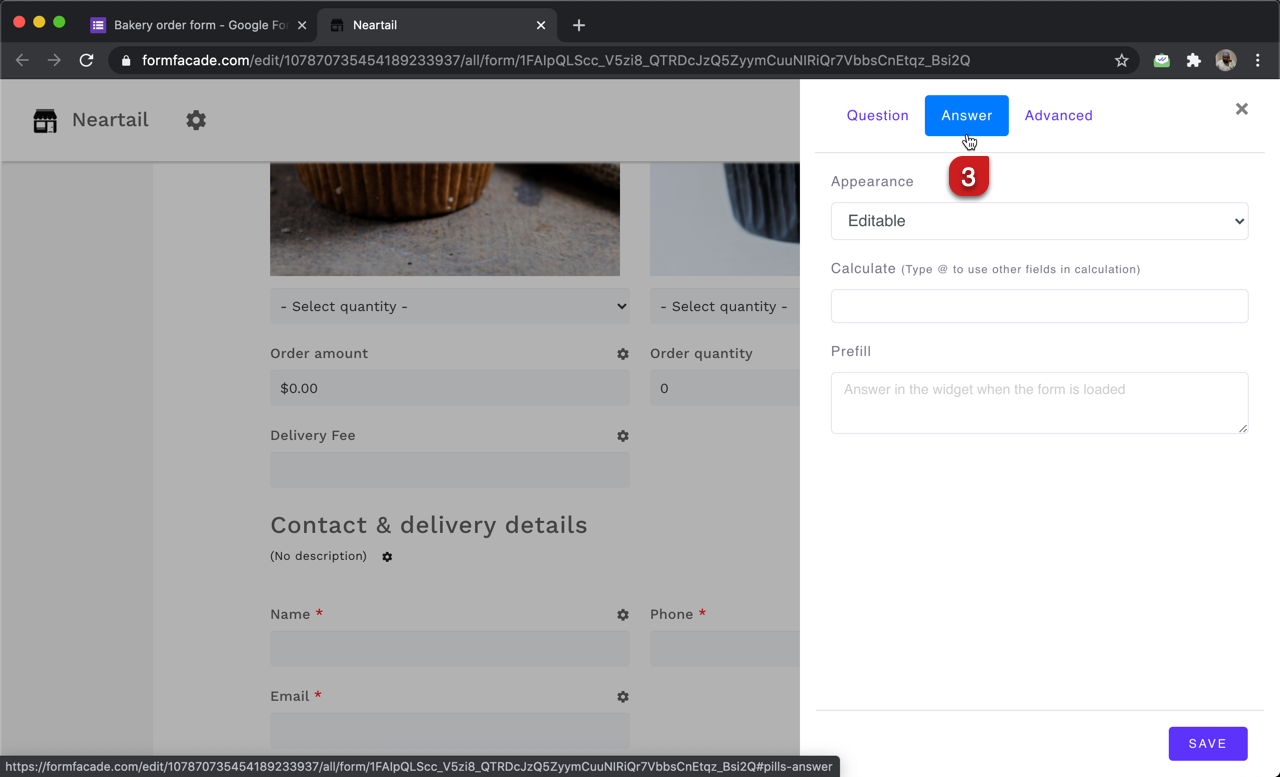
Task: Open the first Select quantity dropdown
Action: (449, 306)
